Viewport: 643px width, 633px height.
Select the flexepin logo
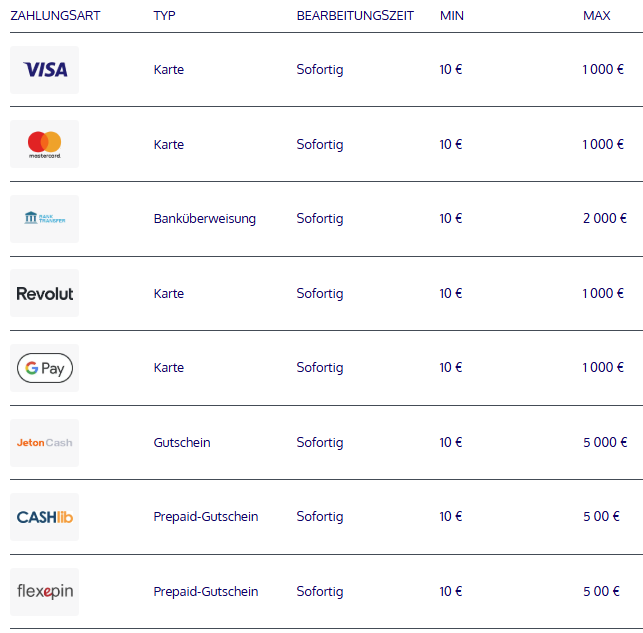point(44,592)
